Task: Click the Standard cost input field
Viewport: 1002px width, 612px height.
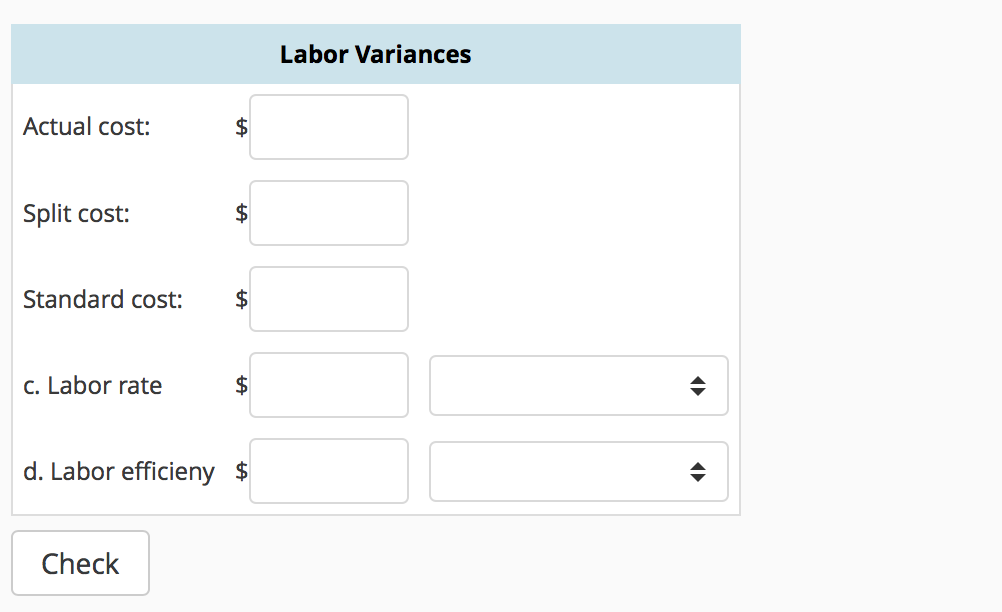Action: [328, 298]
